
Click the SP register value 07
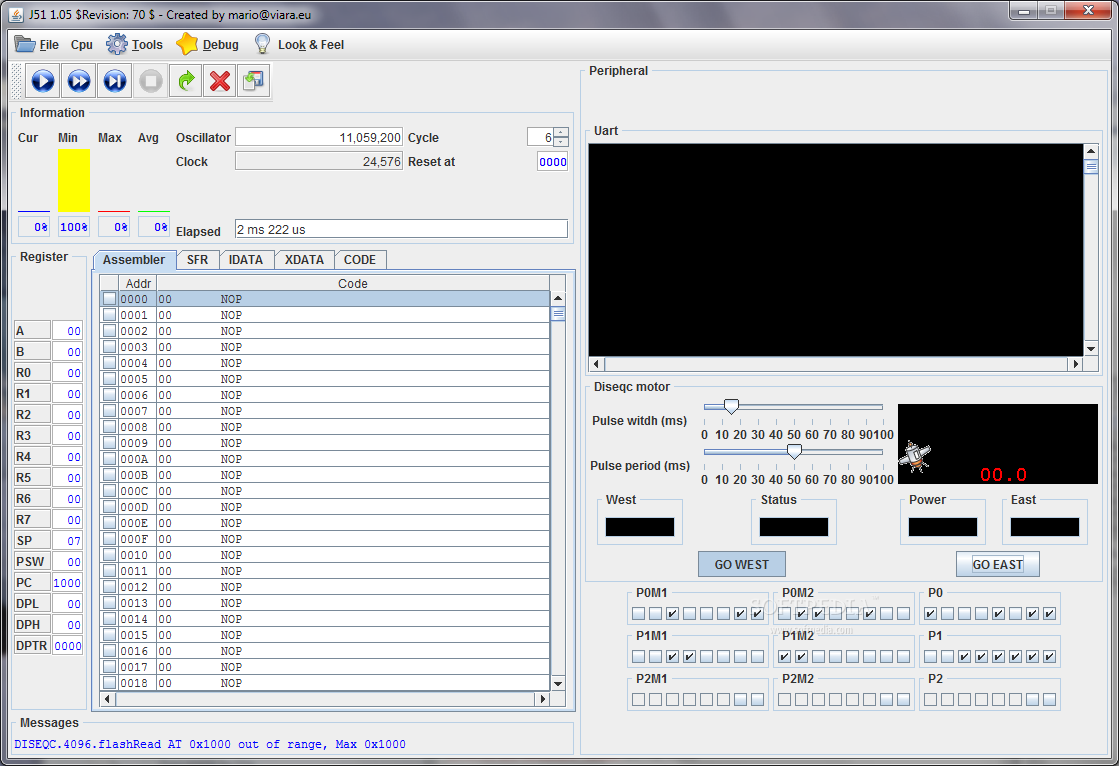pos(67,540)
